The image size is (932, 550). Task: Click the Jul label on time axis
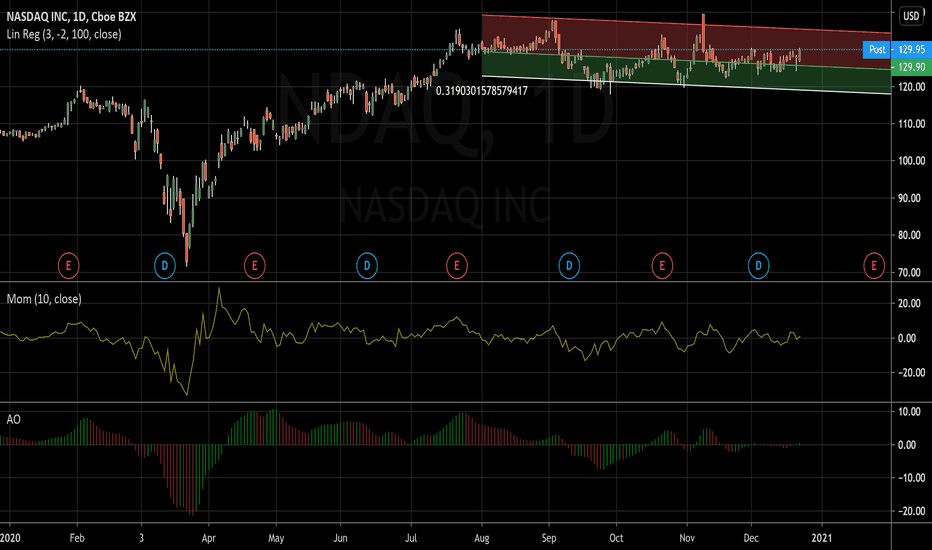pos(411,538)
